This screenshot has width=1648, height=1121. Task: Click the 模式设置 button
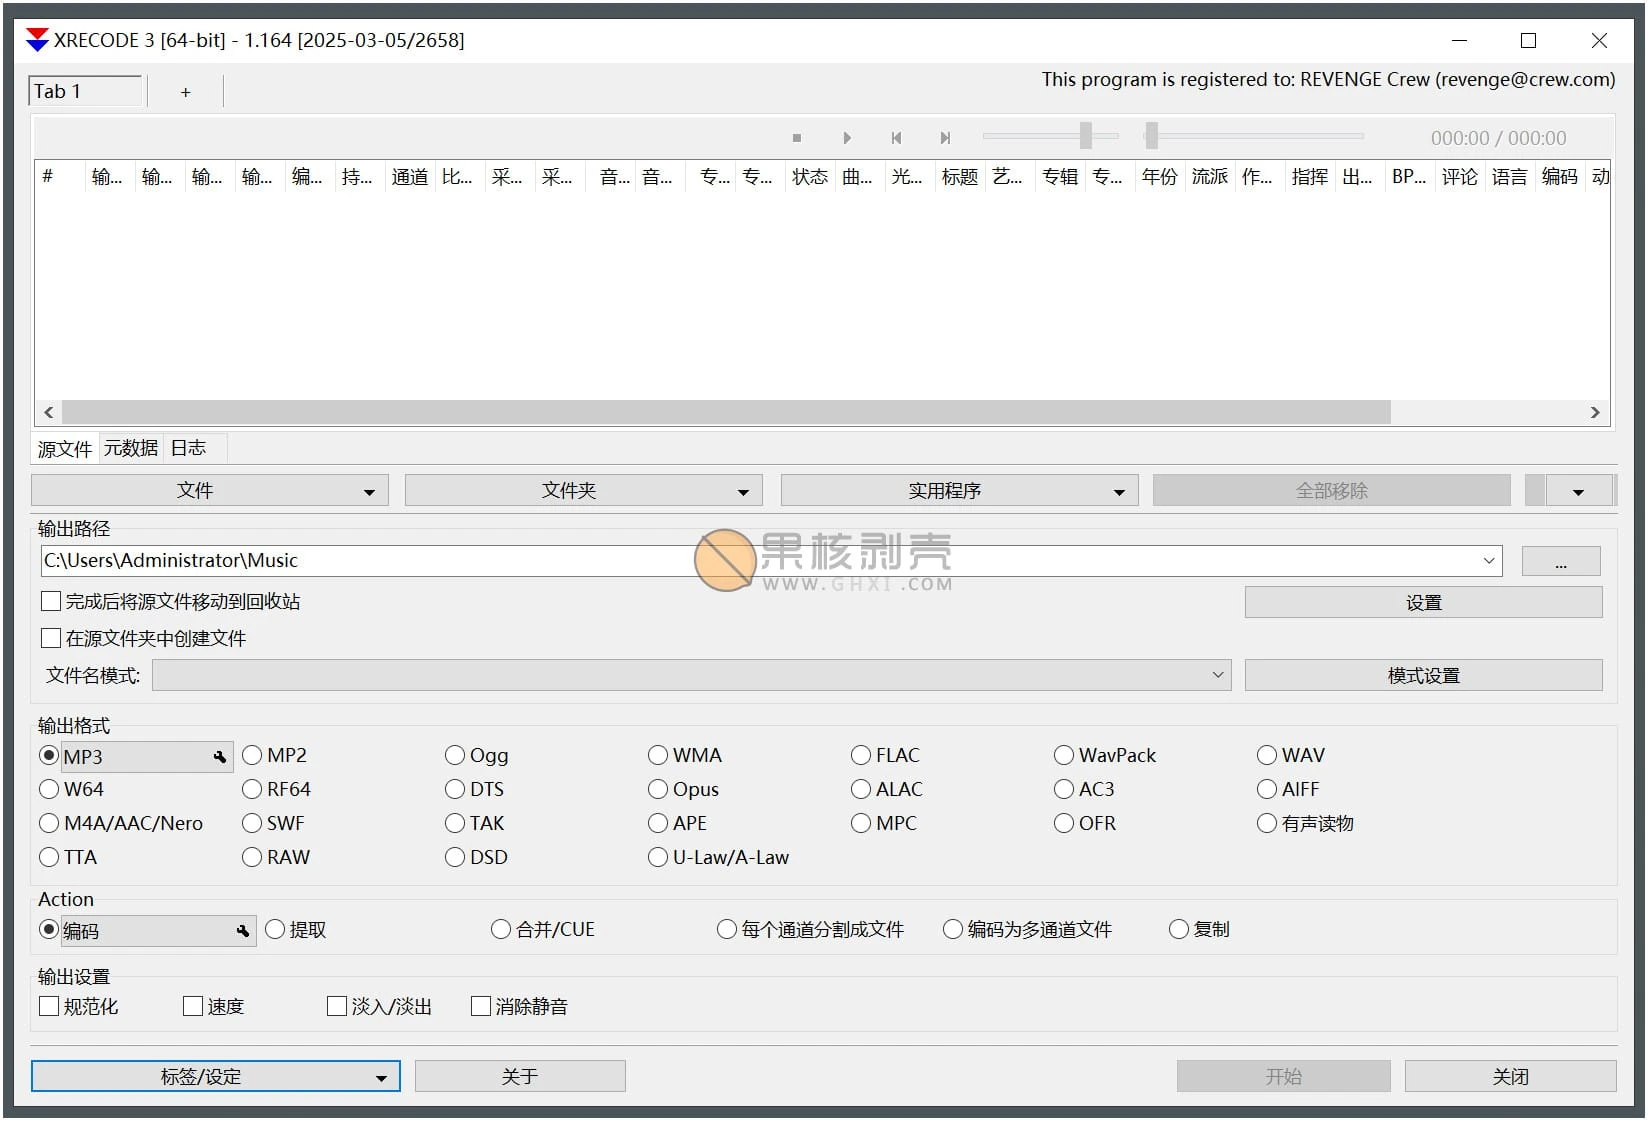(x=1423, y=675)
